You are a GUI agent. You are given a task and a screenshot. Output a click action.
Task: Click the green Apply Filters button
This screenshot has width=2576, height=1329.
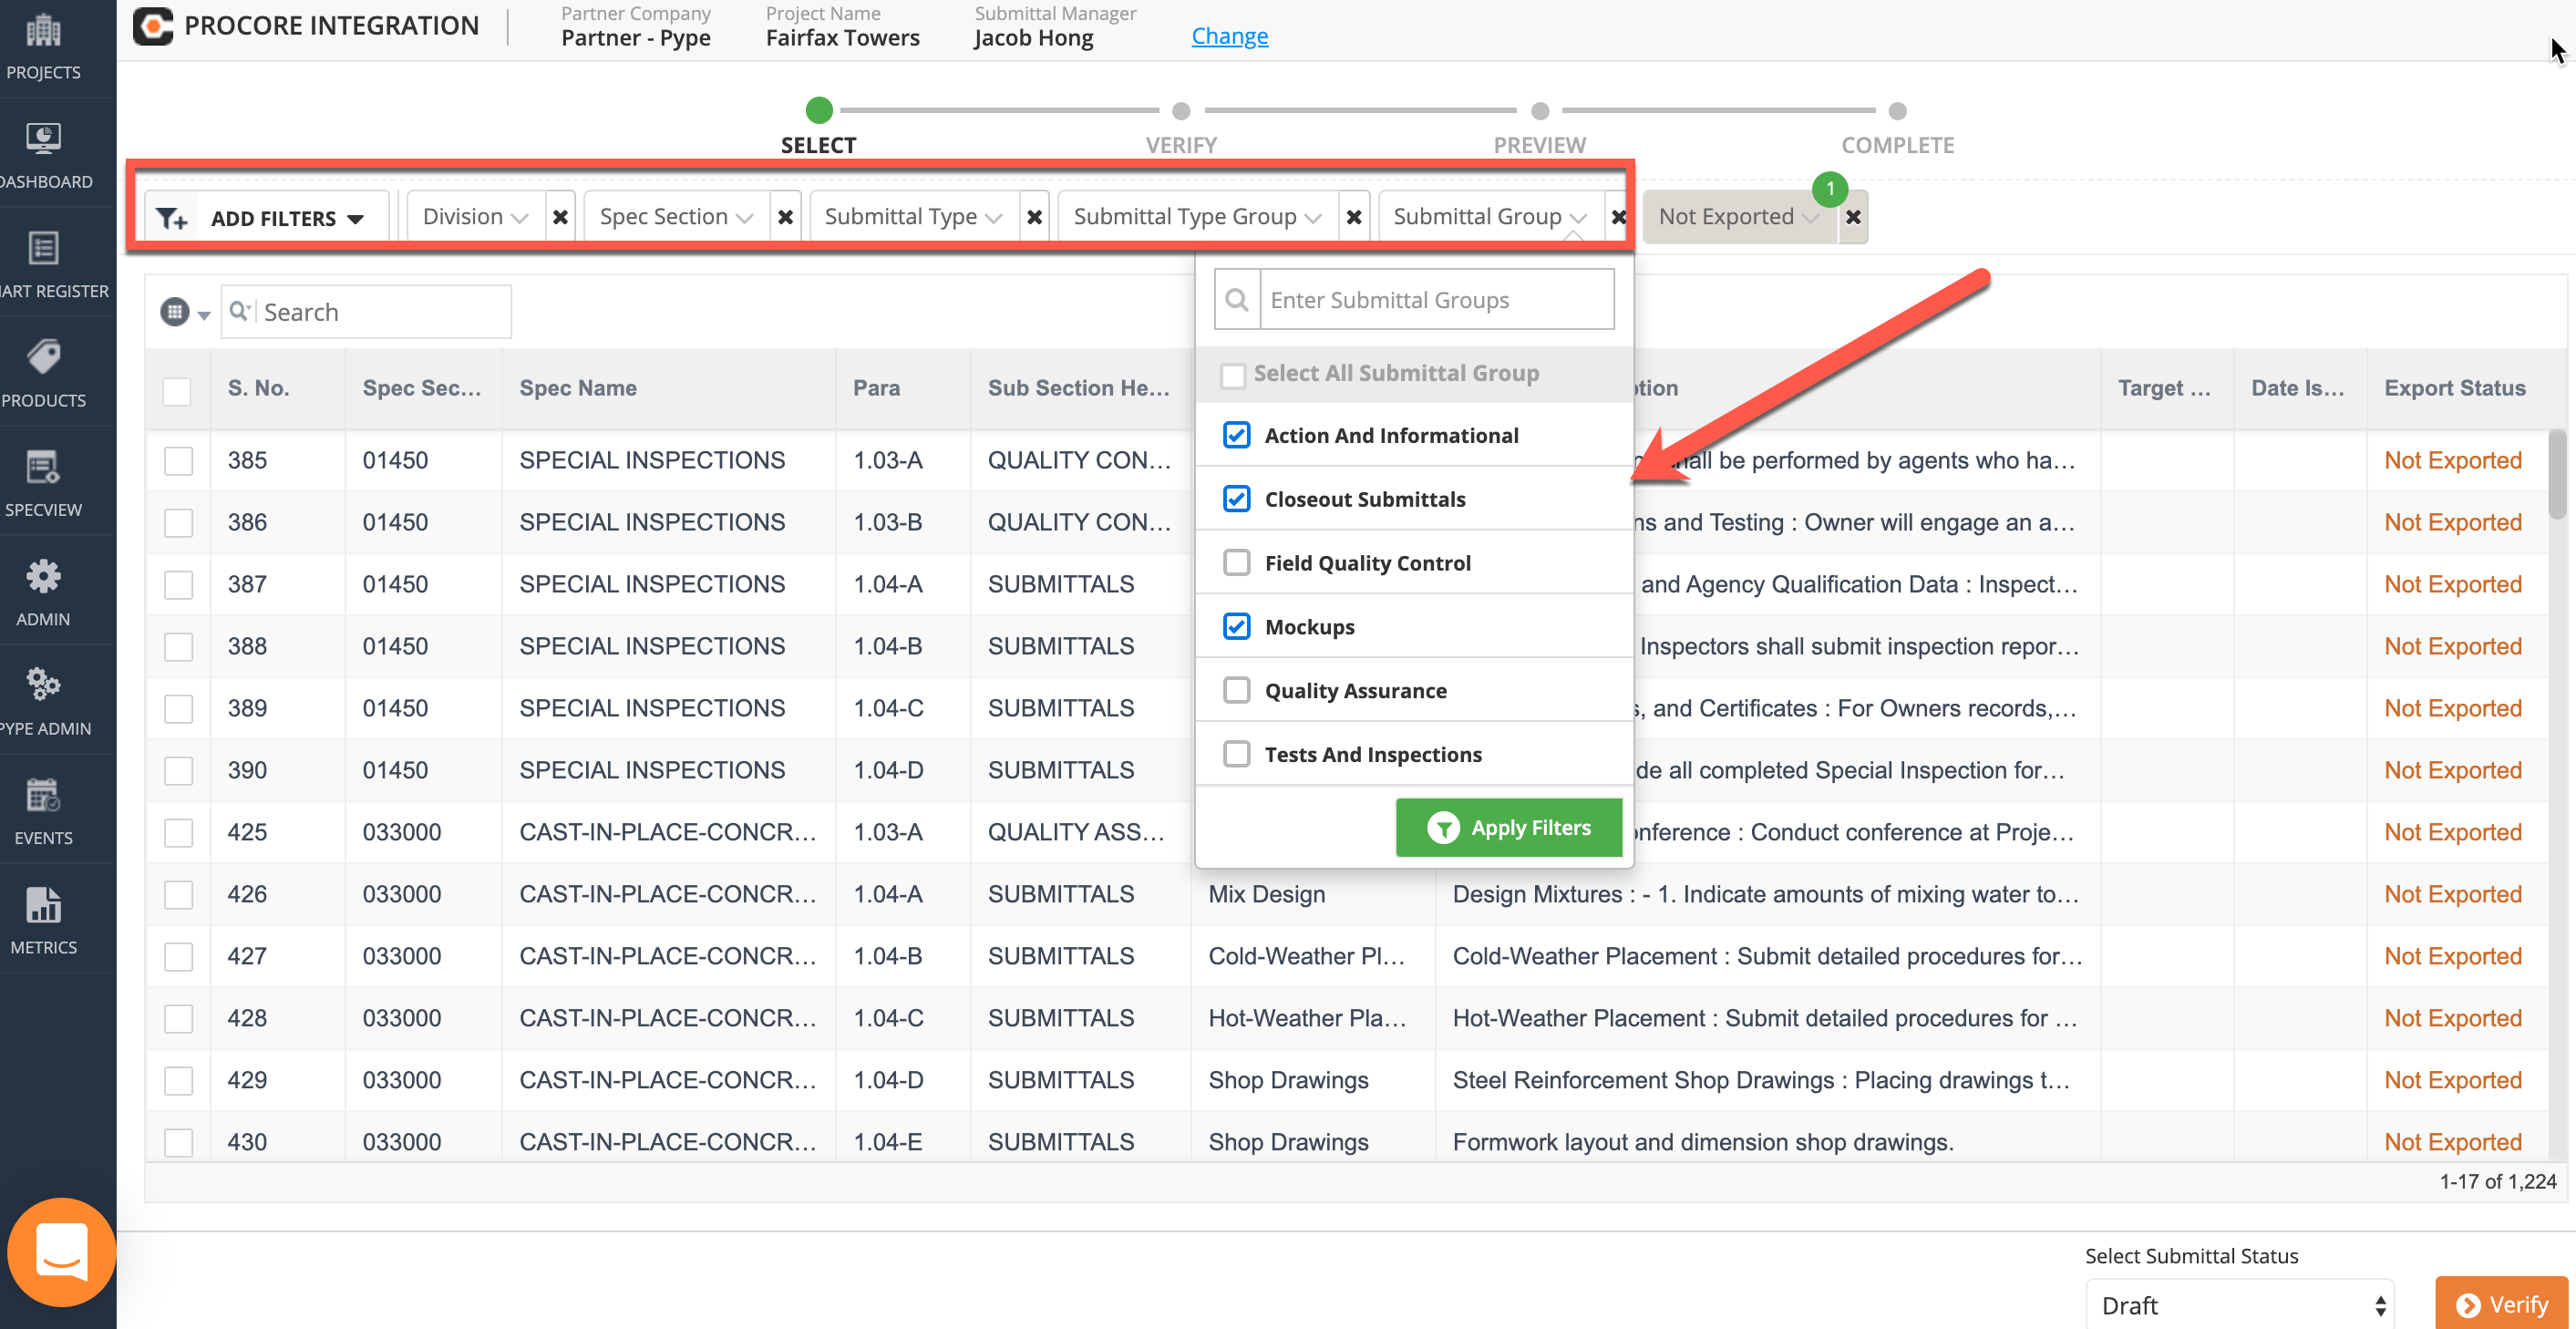[x=1508, y=828]
